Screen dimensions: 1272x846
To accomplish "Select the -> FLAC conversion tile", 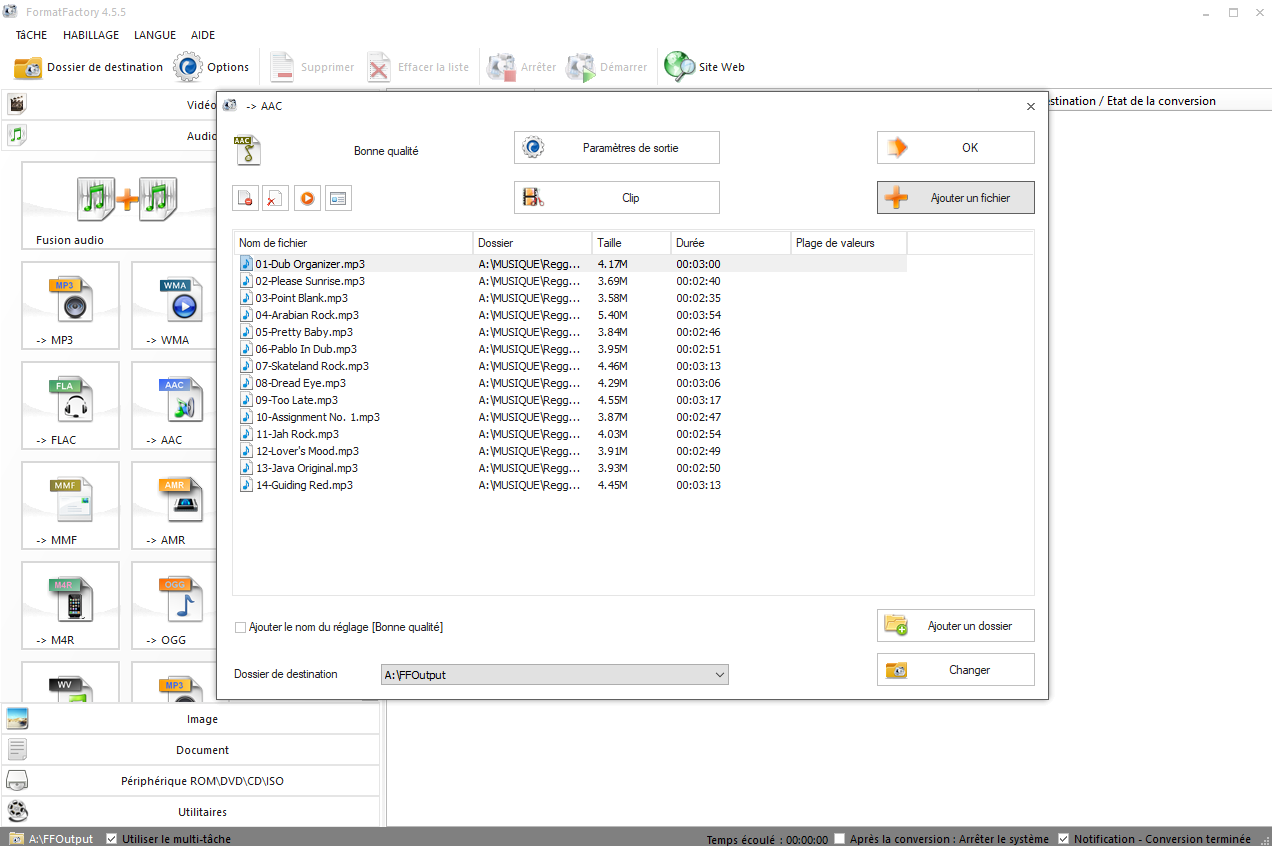I will click(x=70, y=406).
